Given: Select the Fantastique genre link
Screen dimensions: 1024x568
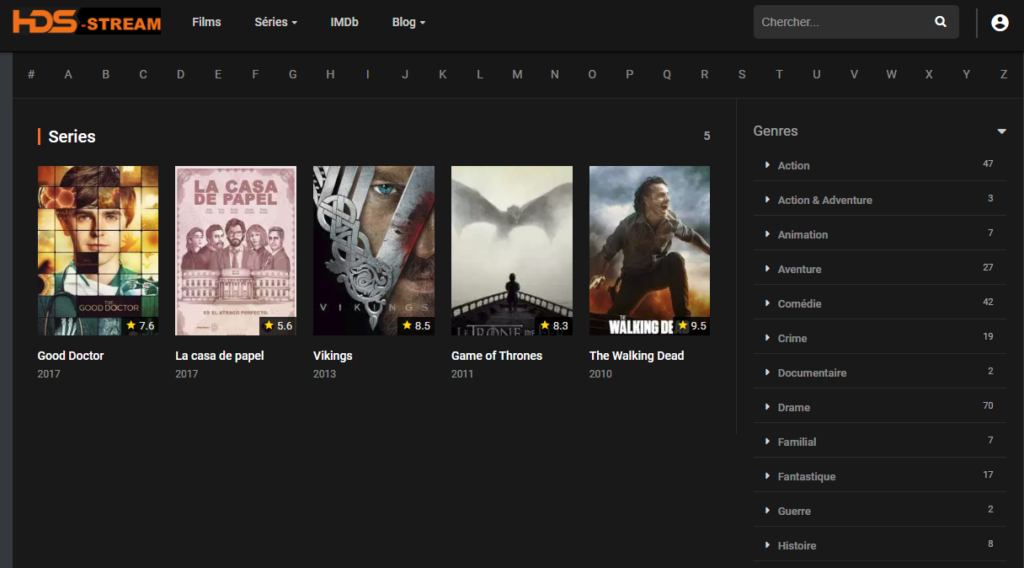Looking at the screenshot, I should click(807, 477).
